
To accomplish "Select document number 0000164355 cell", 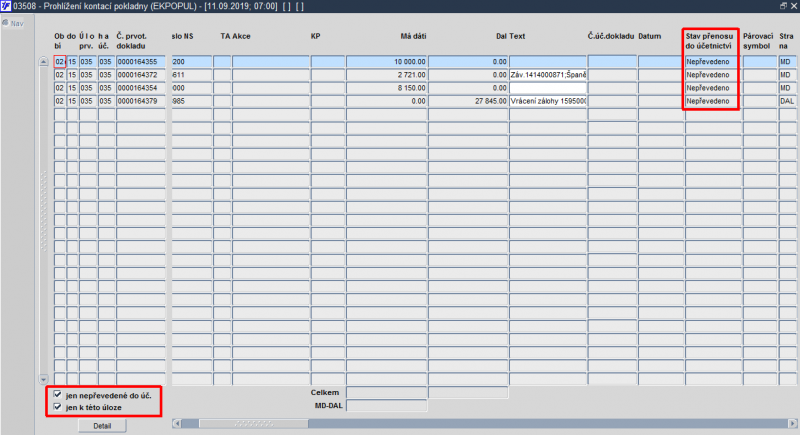I will 141,62.
